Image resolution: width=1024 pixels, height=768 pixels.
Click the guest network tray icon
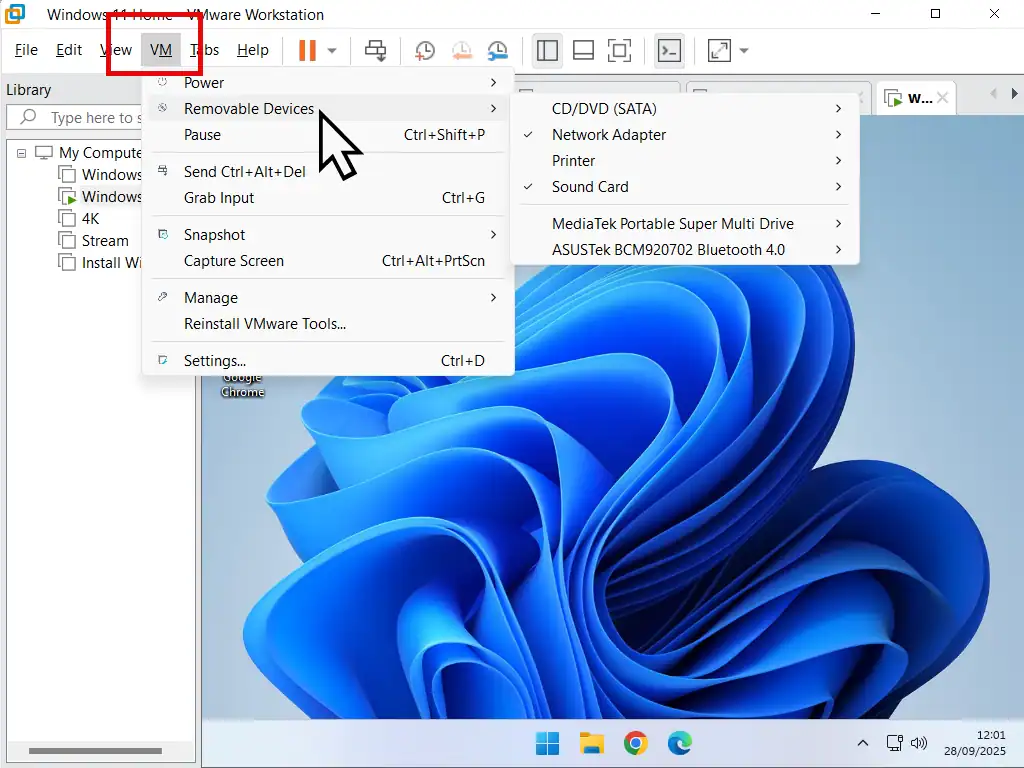tap(894, 743)
